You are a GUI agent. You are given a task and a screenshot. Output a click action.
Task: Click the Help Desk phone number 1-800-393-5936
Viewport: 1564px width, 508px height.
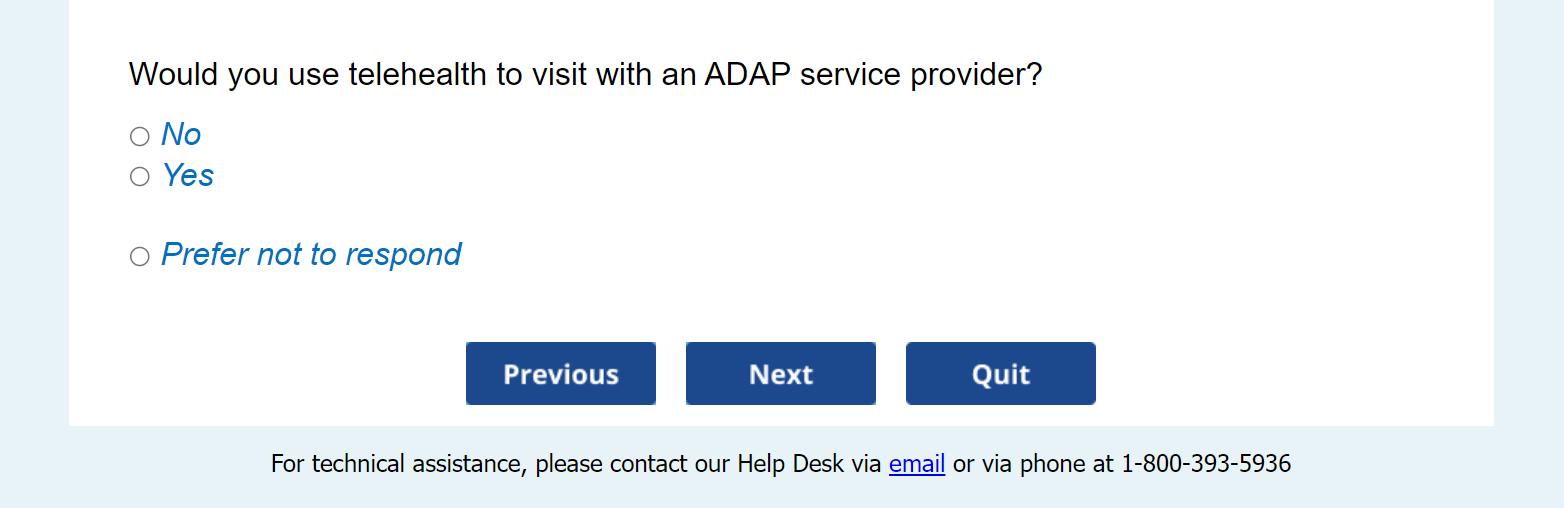pyautogui.click(x=1206, y=464)
